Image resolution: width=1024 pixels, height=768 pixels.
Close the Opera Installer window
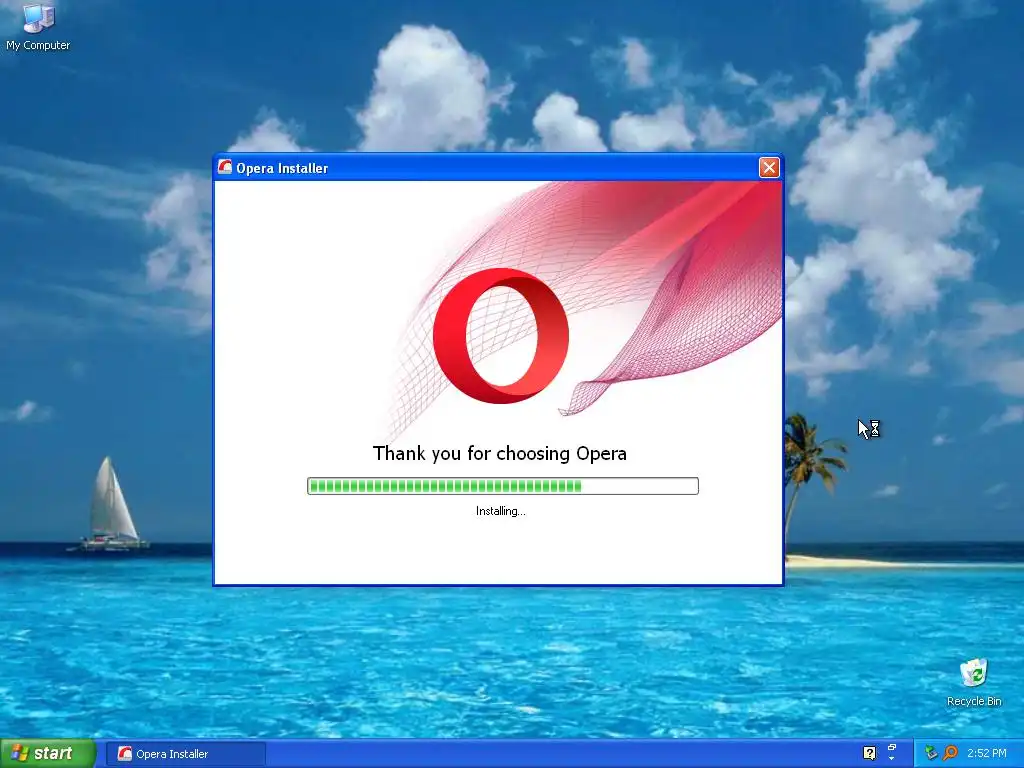769,168
